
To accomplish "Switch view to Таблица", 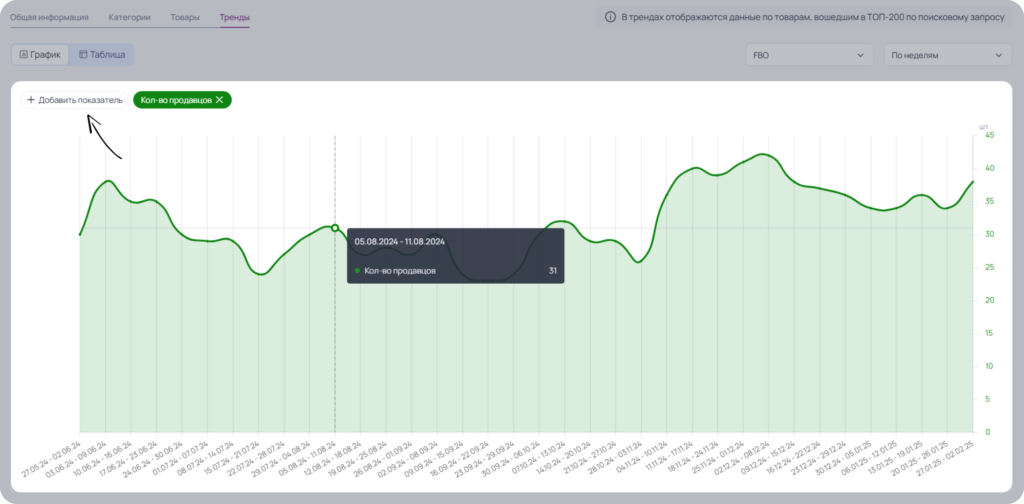I will pos(102,55).
